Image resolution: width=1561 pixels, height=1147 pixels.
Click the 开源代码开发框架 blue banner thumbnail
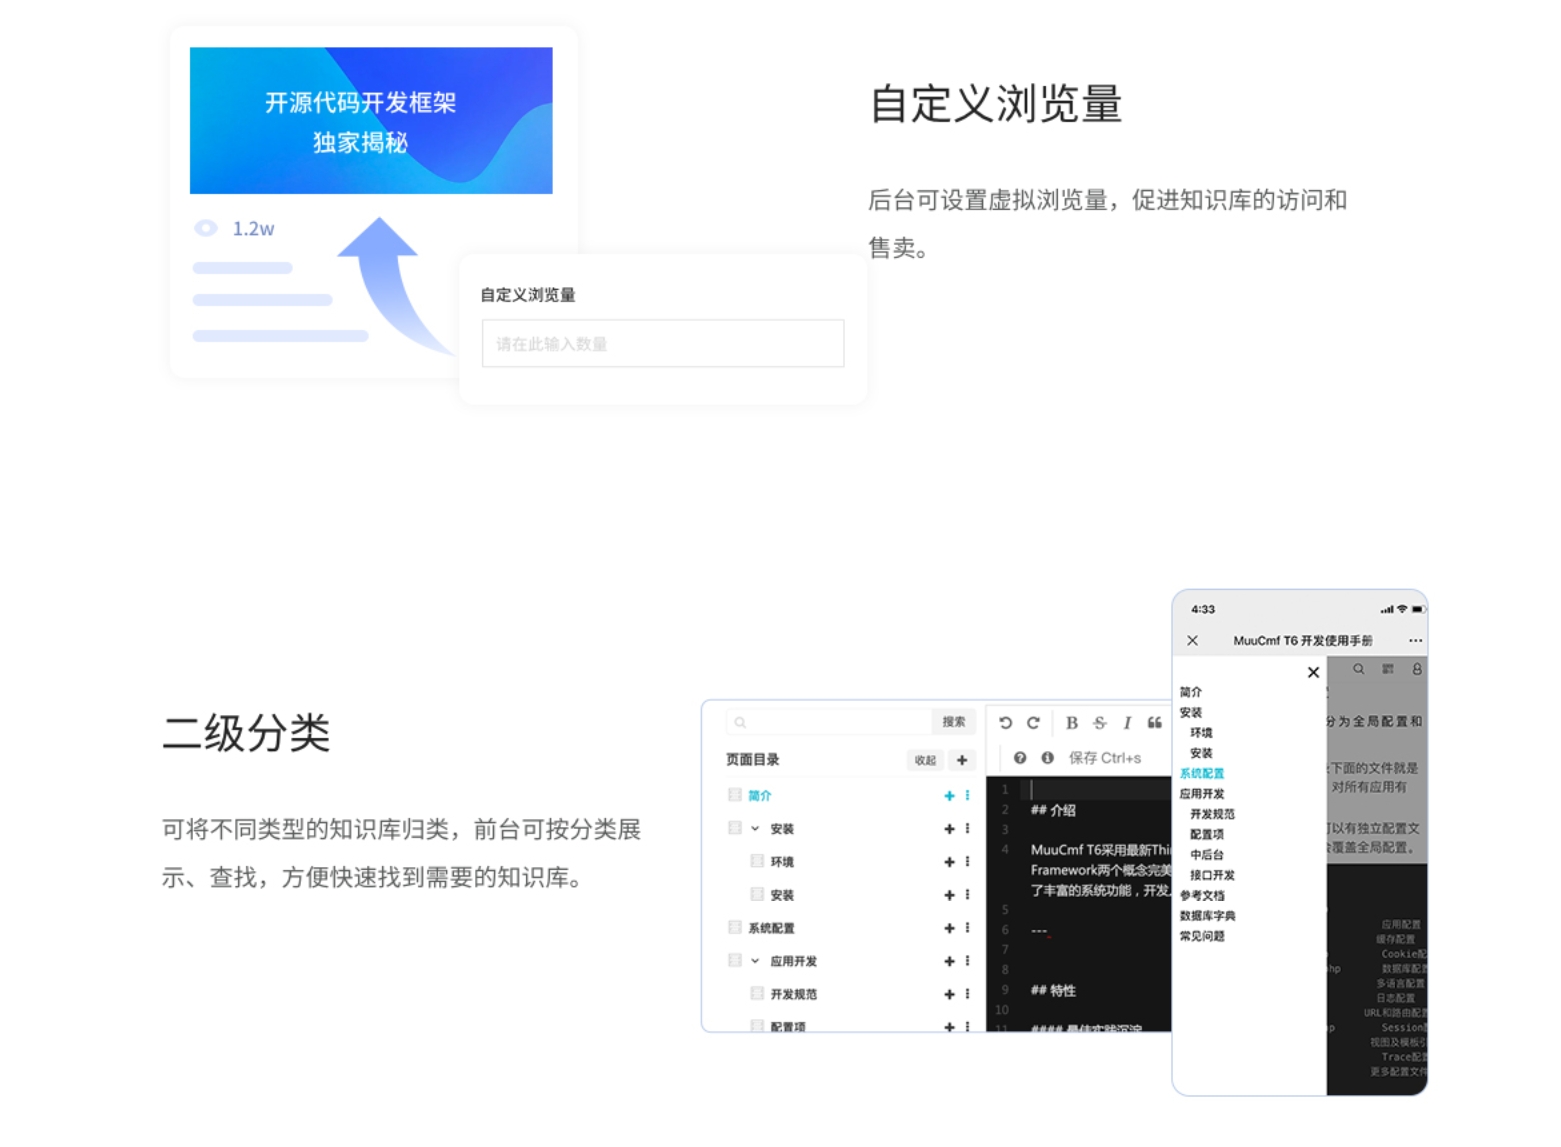pos(371,120)
